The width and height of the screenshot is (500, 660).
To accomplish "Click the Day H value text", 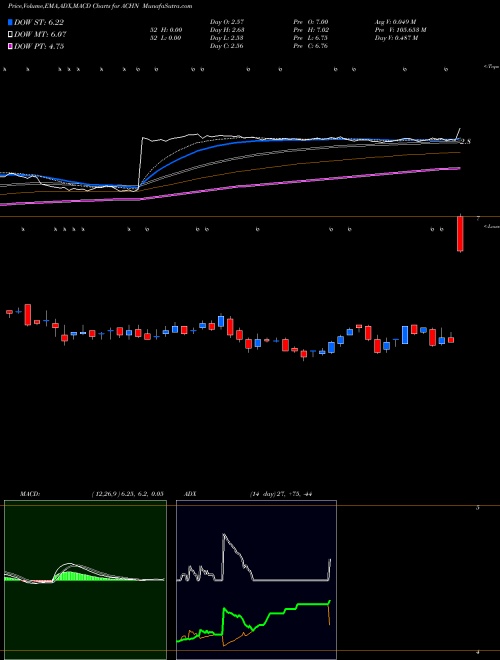I will pyautogui.click(x=227, y=30).
